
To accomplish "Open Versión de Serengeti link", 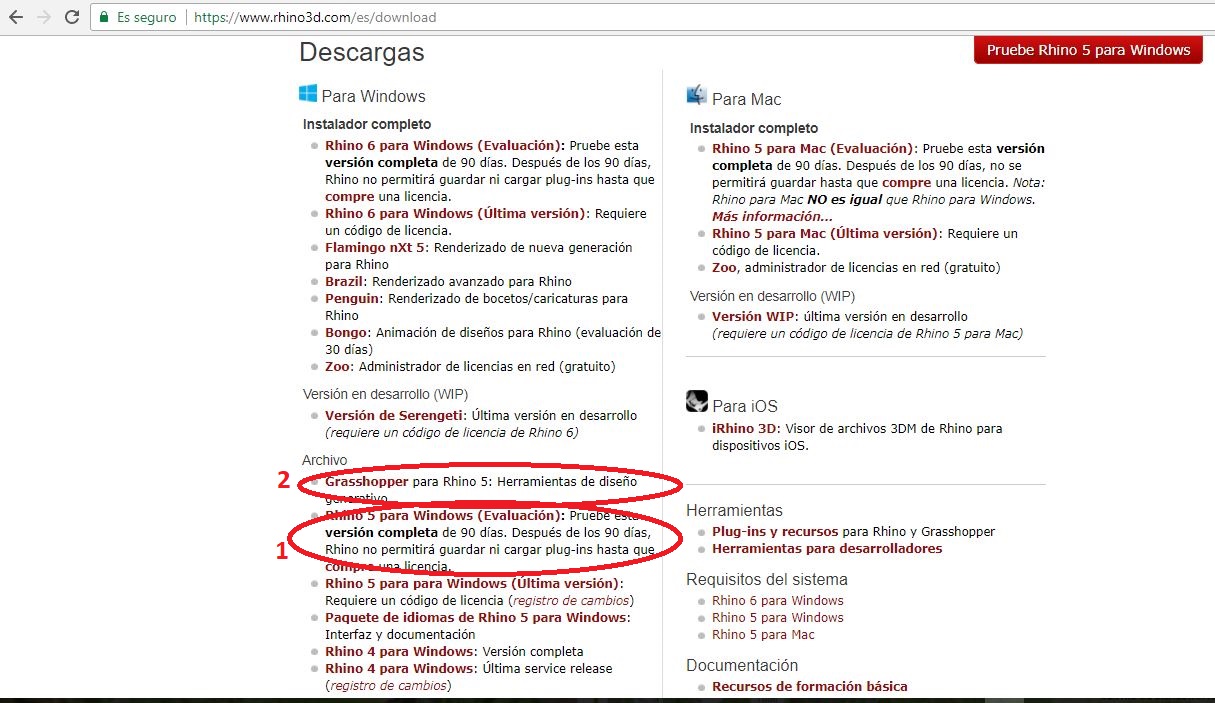I will coord(394,415).
